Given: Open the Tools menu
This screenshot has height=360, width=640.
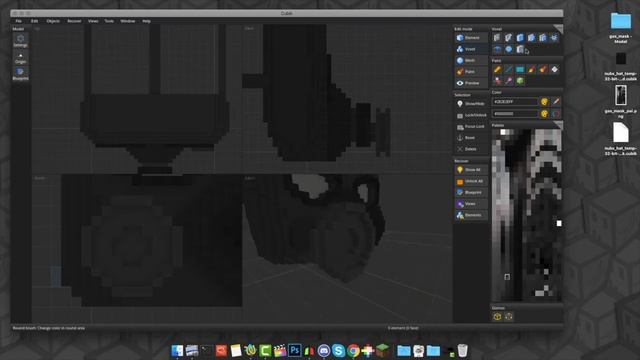Looking at the screenshot, I should tap(109, 21).
